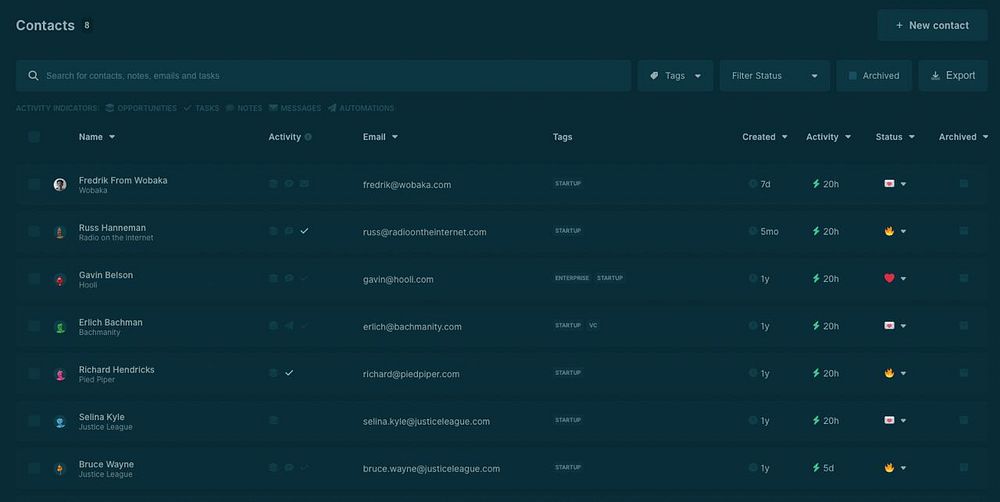Image resolution: width=1000 pixels, height=502 pixels.
Task: Click the messages envelope icon in Fredrik's row
Action: [x=304, y=184]
